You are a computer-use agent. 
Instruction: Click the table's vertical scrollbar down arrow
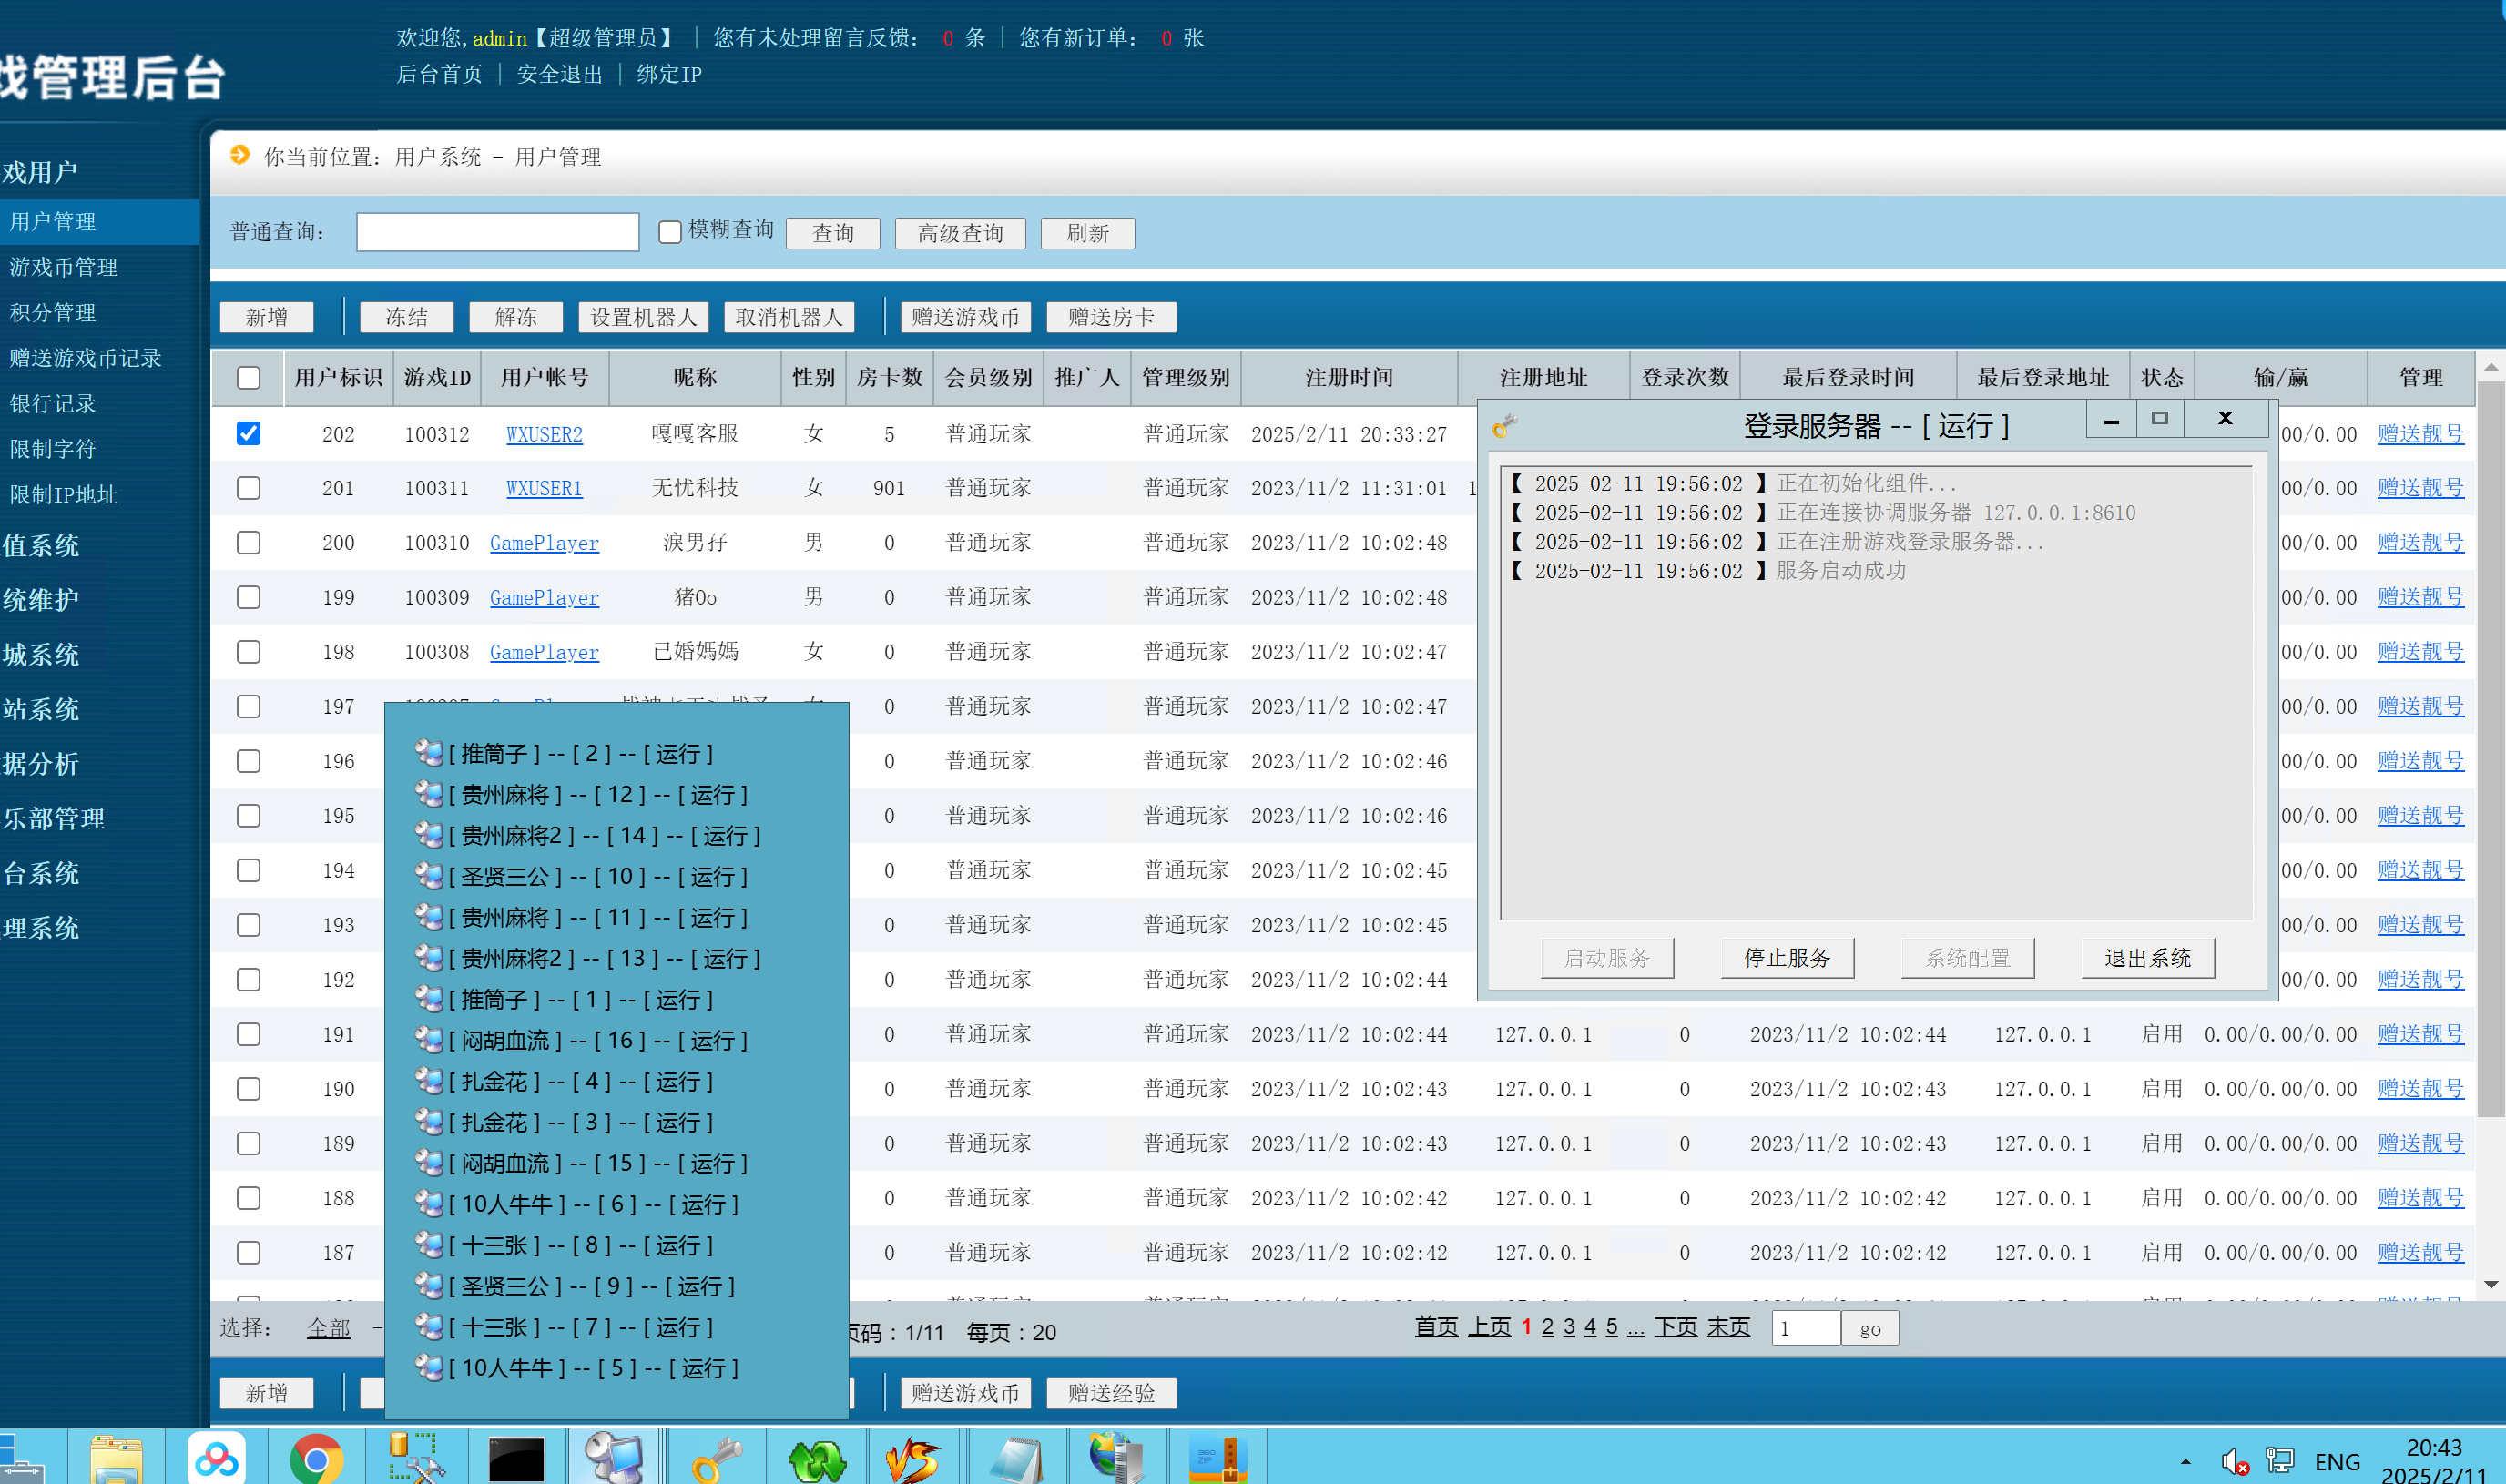[2490, 1284]
